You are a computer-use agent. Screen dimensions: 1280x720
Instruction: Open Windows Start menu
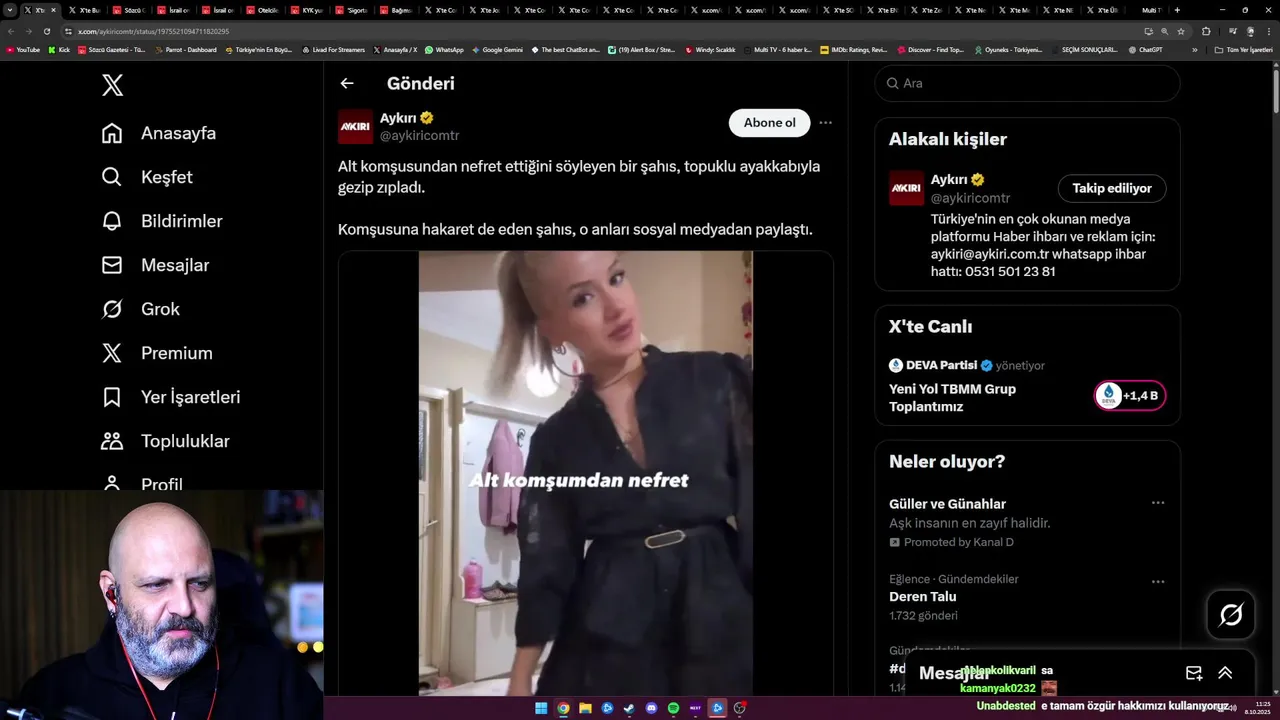click(x=541, y=708)
